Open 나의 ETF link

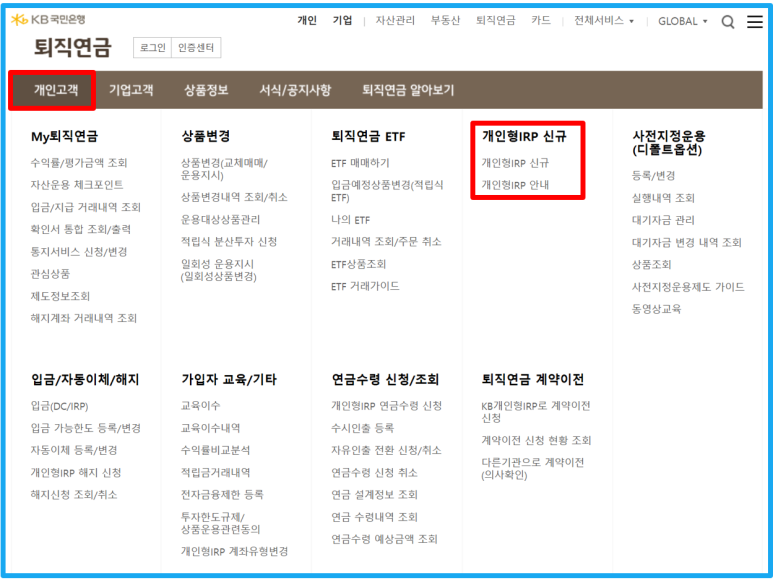[351, 220]
